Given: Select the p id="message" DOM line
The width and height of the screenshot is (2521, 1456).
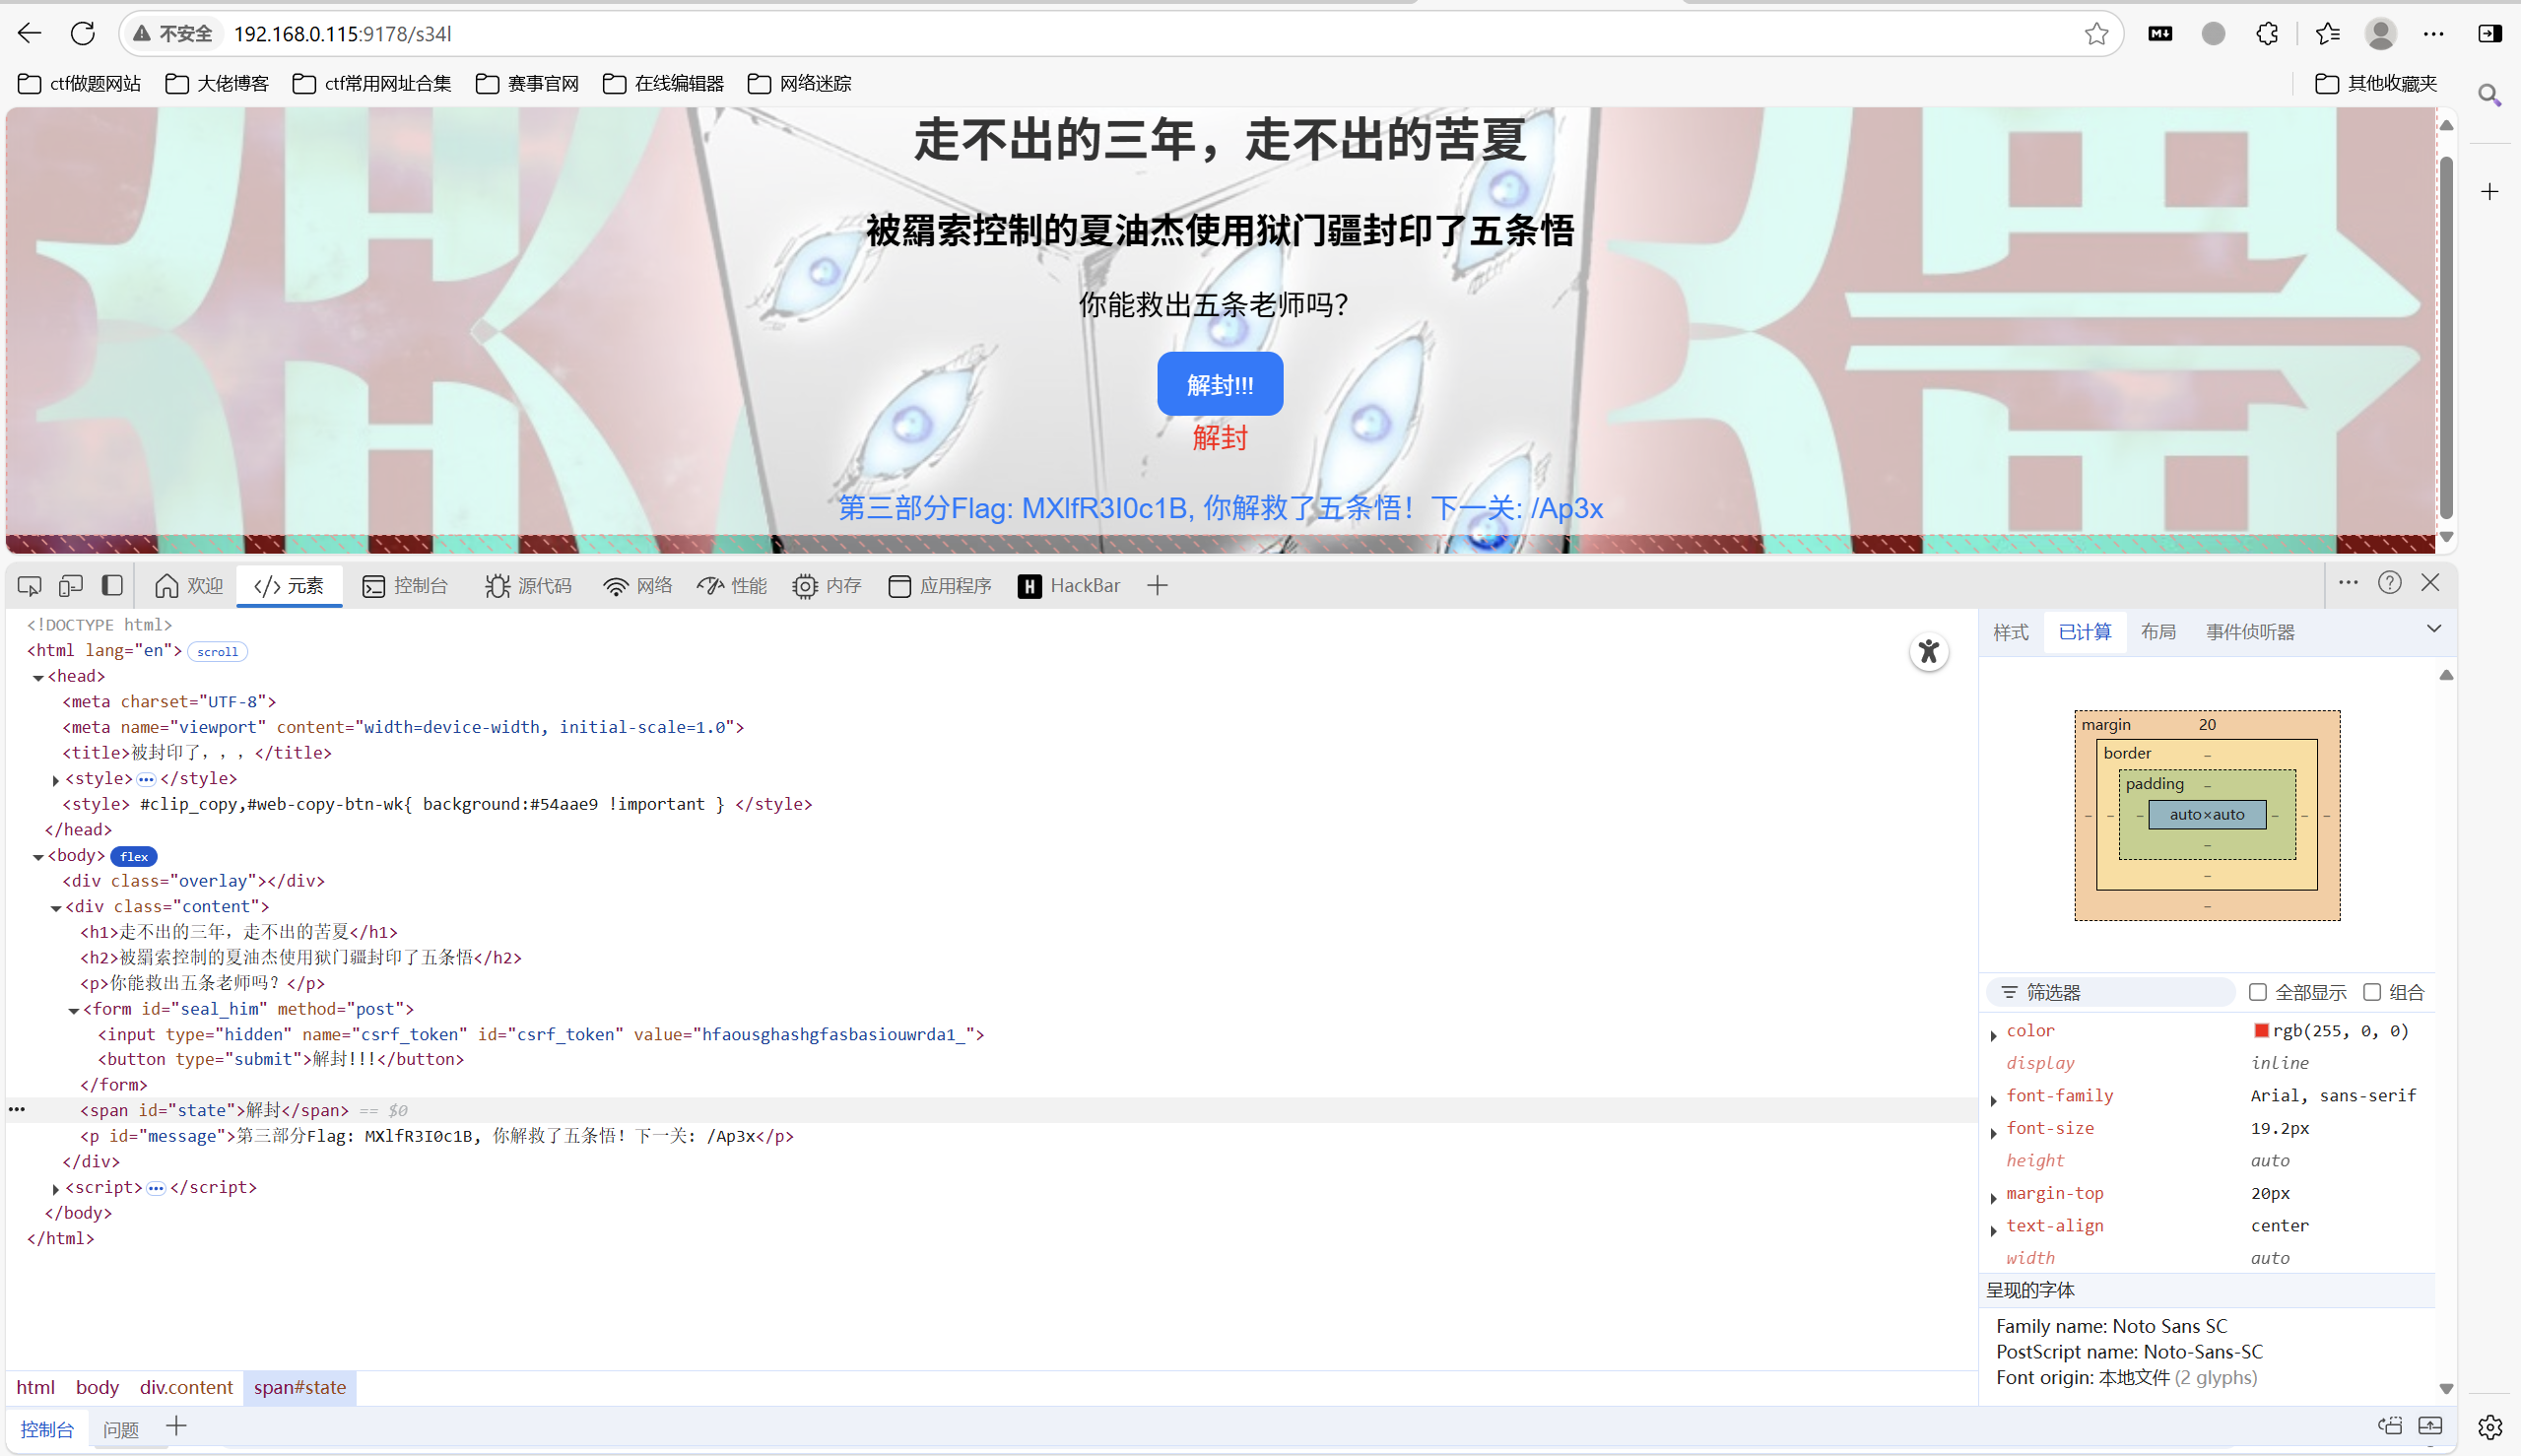Looking at the screenshot, I should click(437, 1136).
